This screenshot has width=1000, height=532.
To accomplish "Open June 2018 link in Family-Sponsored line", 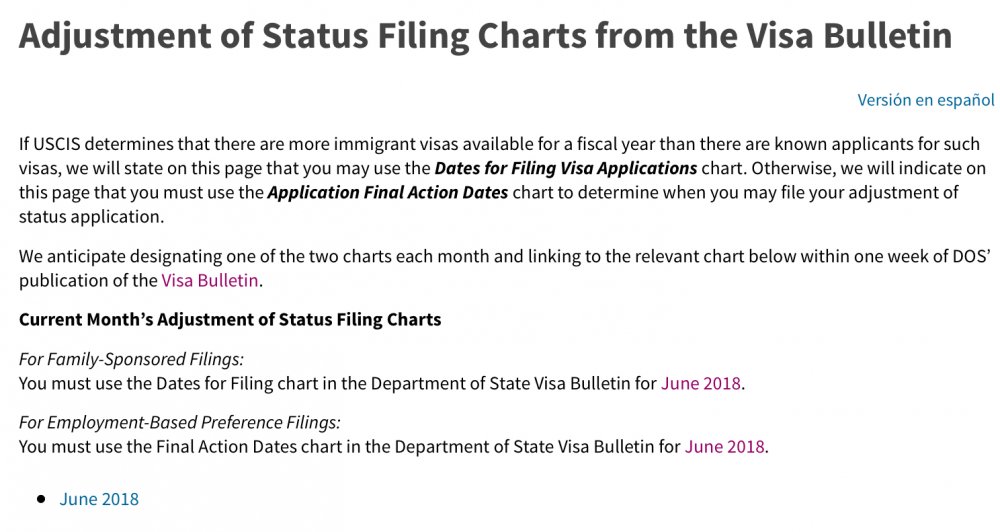I will [701, 383].
